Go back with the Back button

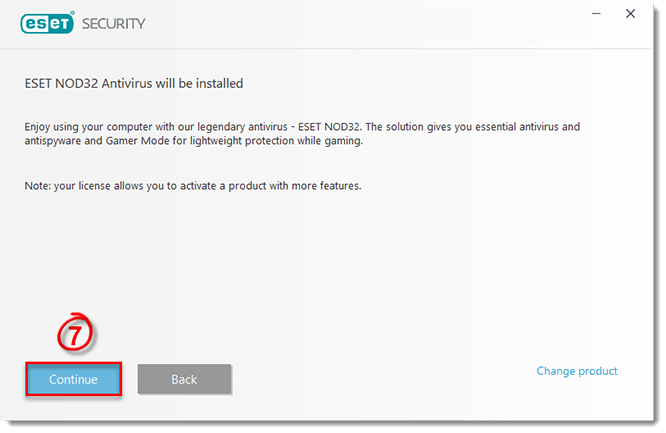click(x=184, y=379)
